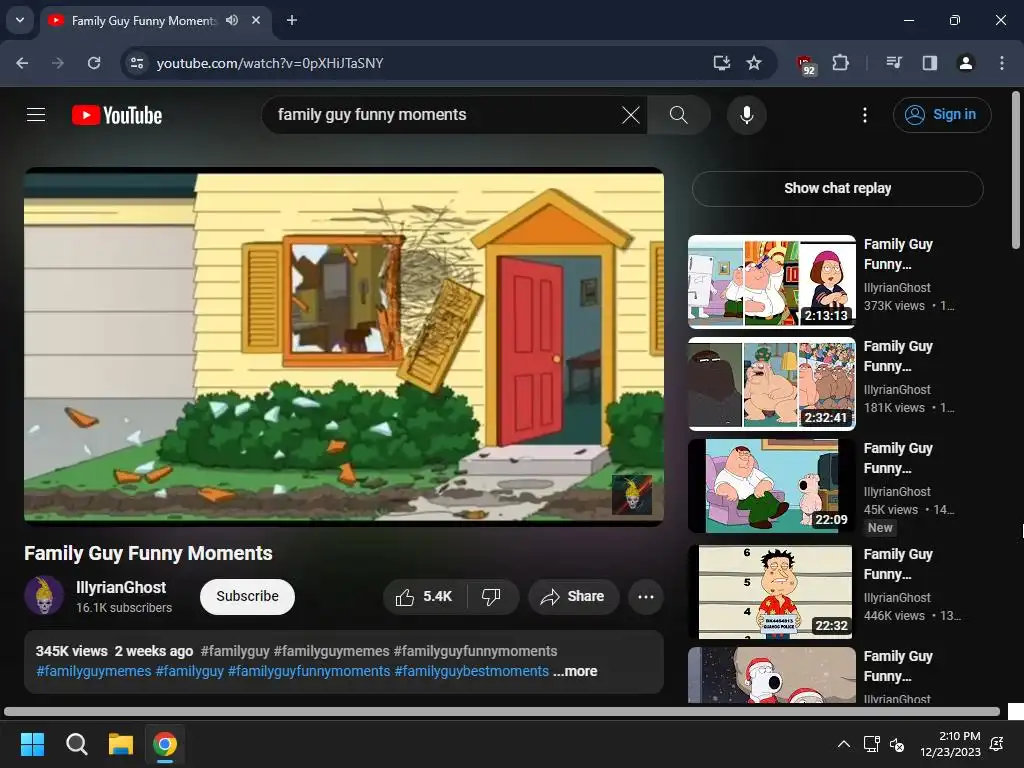Expand description with ...more
This screenshot has width=1024, height=768.
[575, 671]
